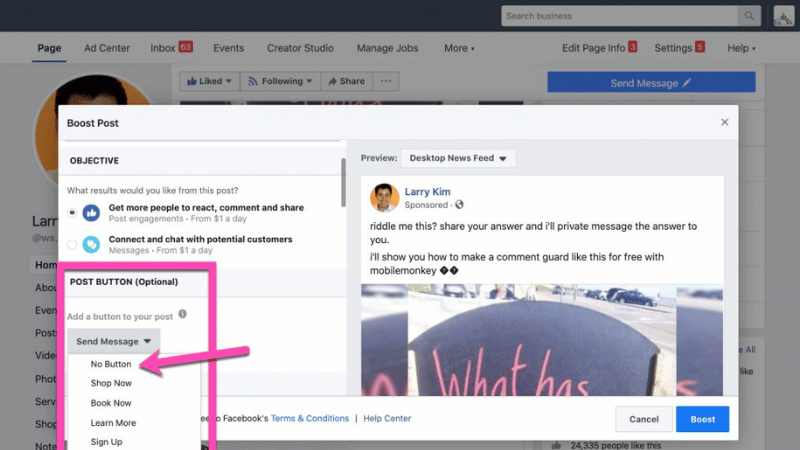Choose Book Now from the list
Viewport: 800px width, 450px height.
pyautogui.click(x=111, y=403)
